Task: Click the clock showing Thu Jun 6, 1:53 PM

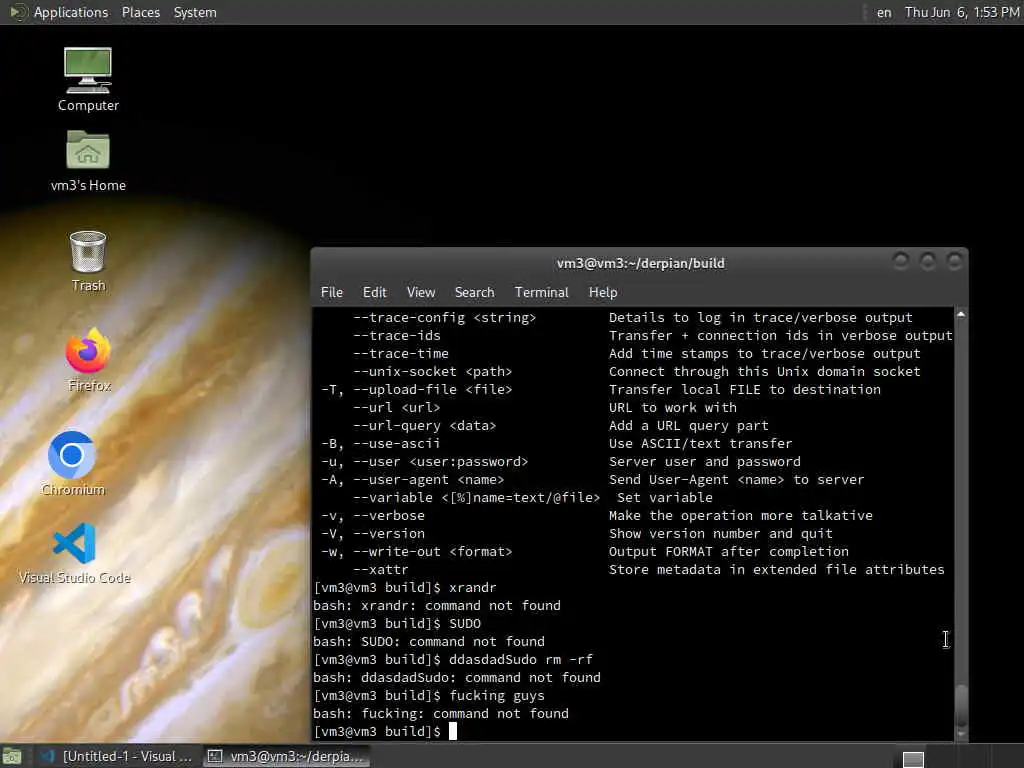Action: pyautogui.click(x=961, y=12)
